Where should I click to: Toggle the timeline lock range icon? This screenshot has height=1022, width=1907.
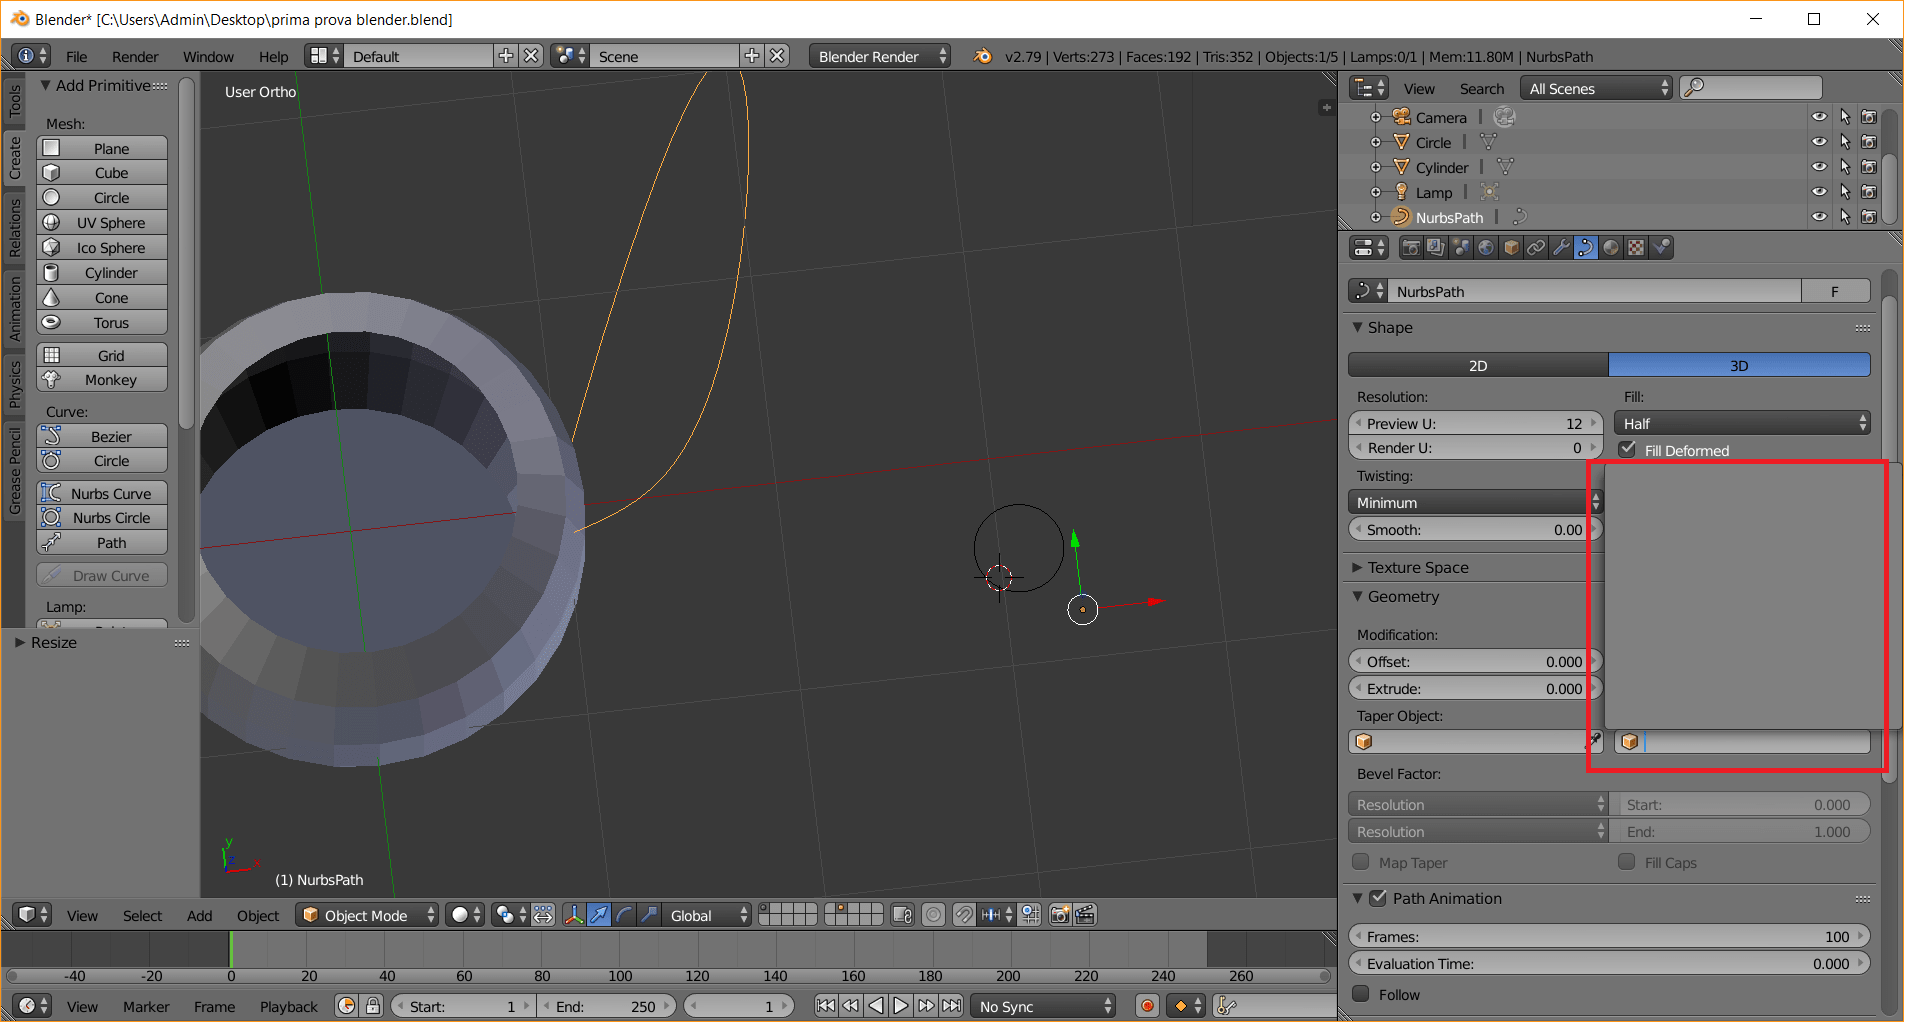click(373, 1006)
